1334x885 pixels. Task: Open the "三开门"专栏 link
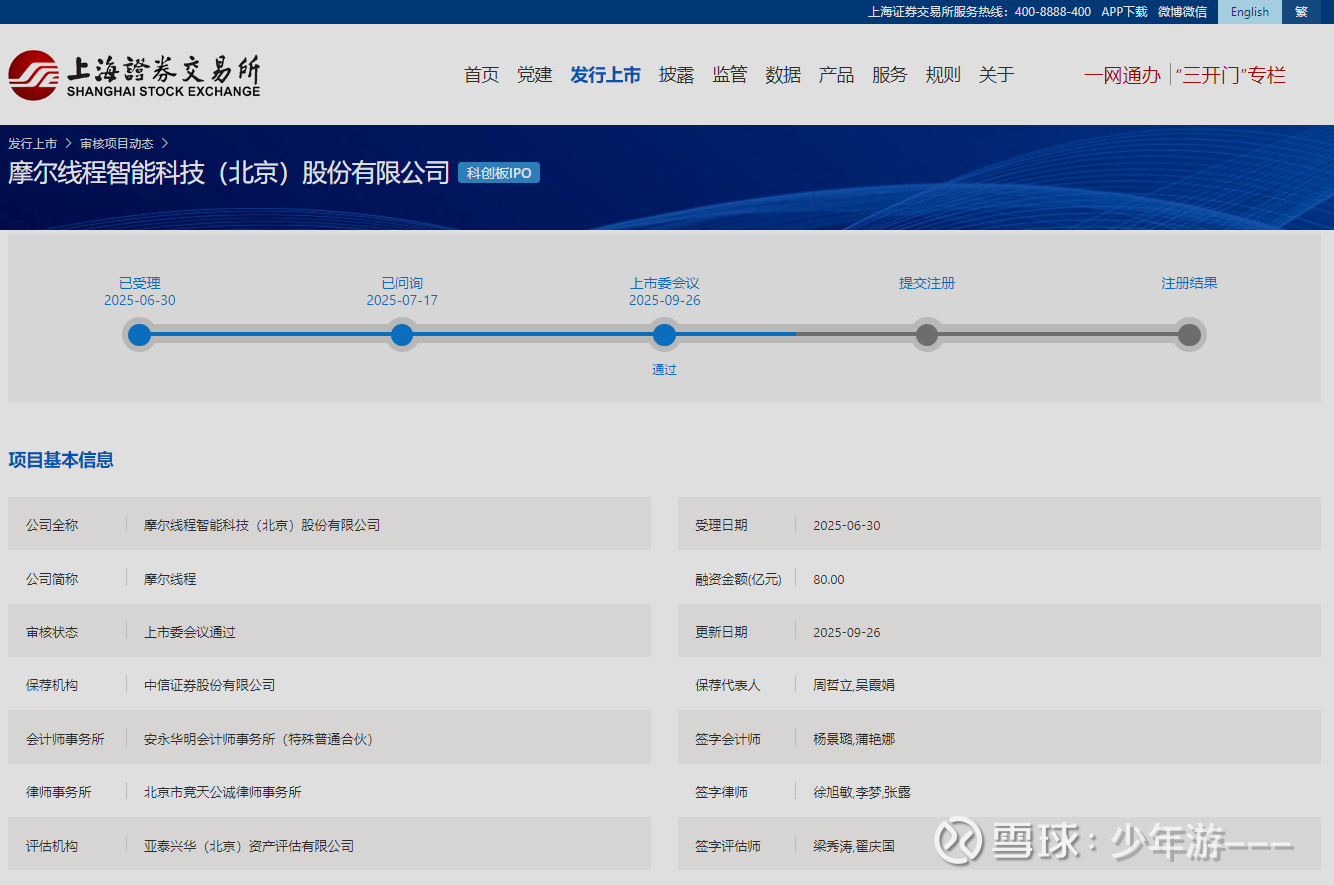pyautogui.click(x=1230, y=75)
